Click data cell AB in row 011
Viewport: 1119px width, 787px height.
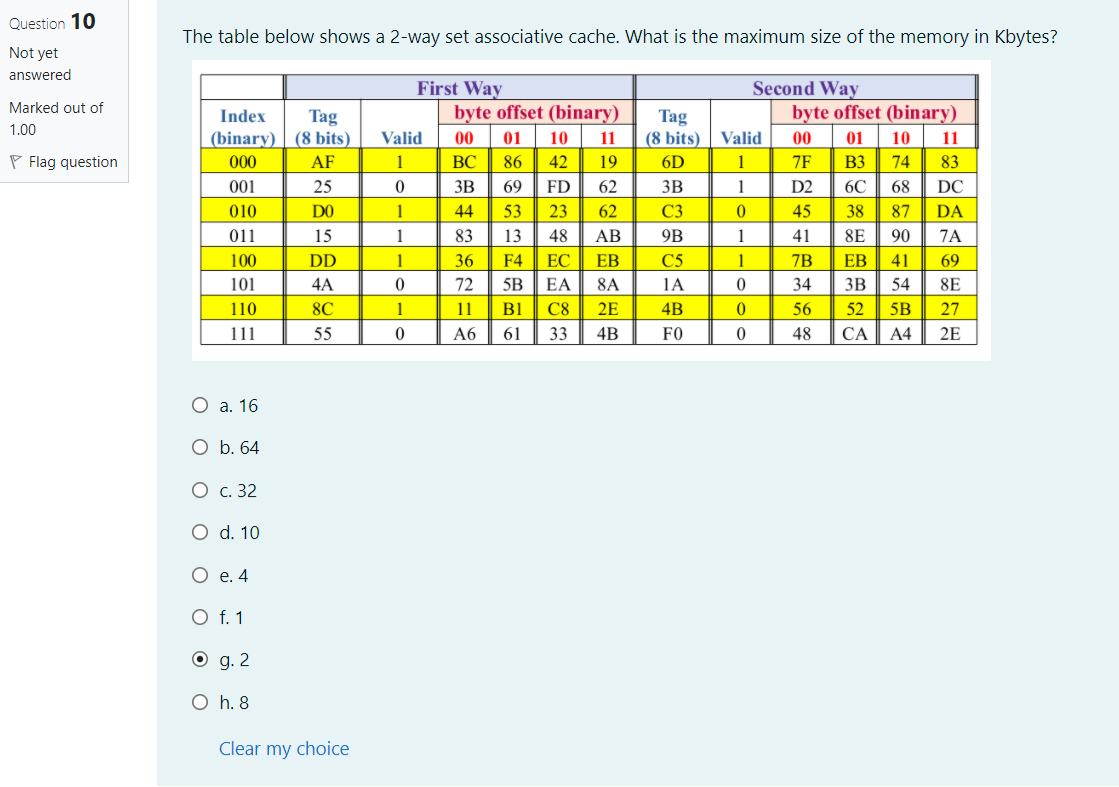point(607,235)
